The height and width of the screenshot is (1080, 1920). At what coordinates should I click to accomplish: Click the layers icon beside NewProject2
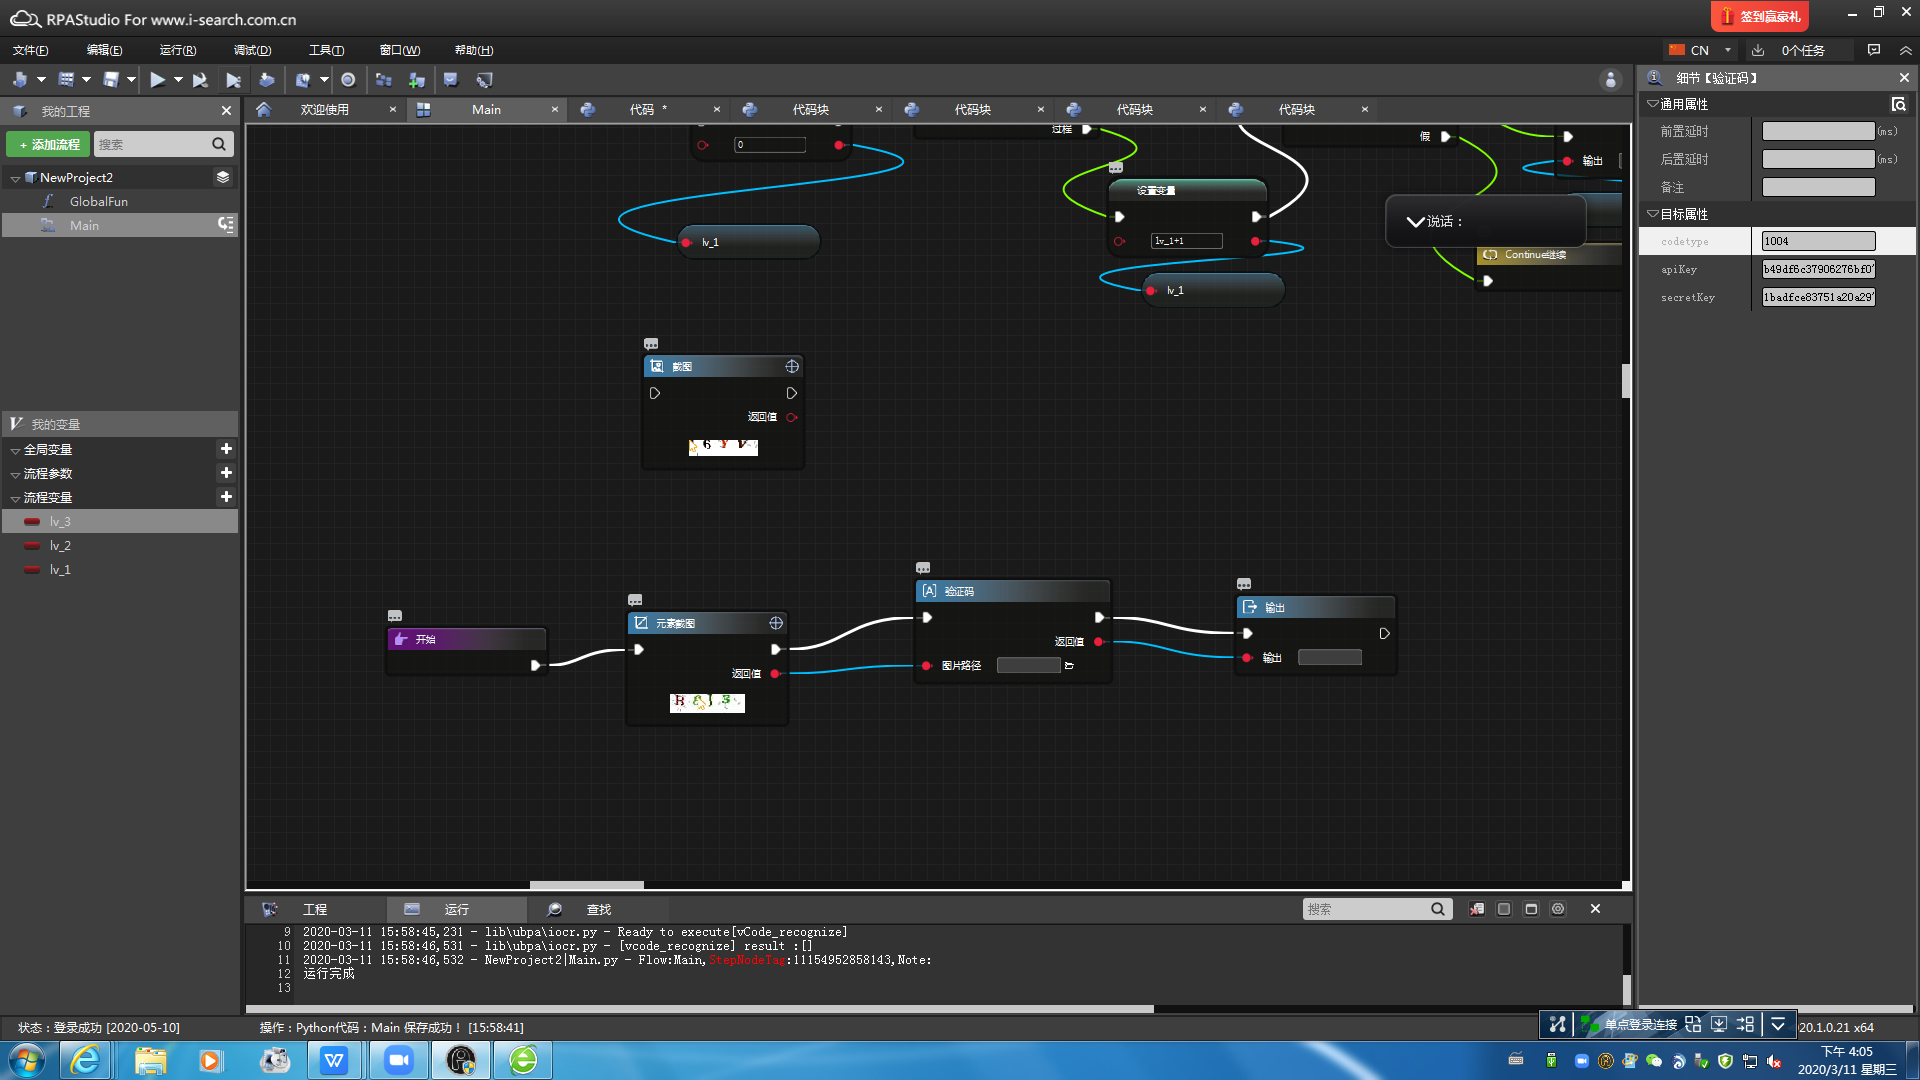pos(223,177)
